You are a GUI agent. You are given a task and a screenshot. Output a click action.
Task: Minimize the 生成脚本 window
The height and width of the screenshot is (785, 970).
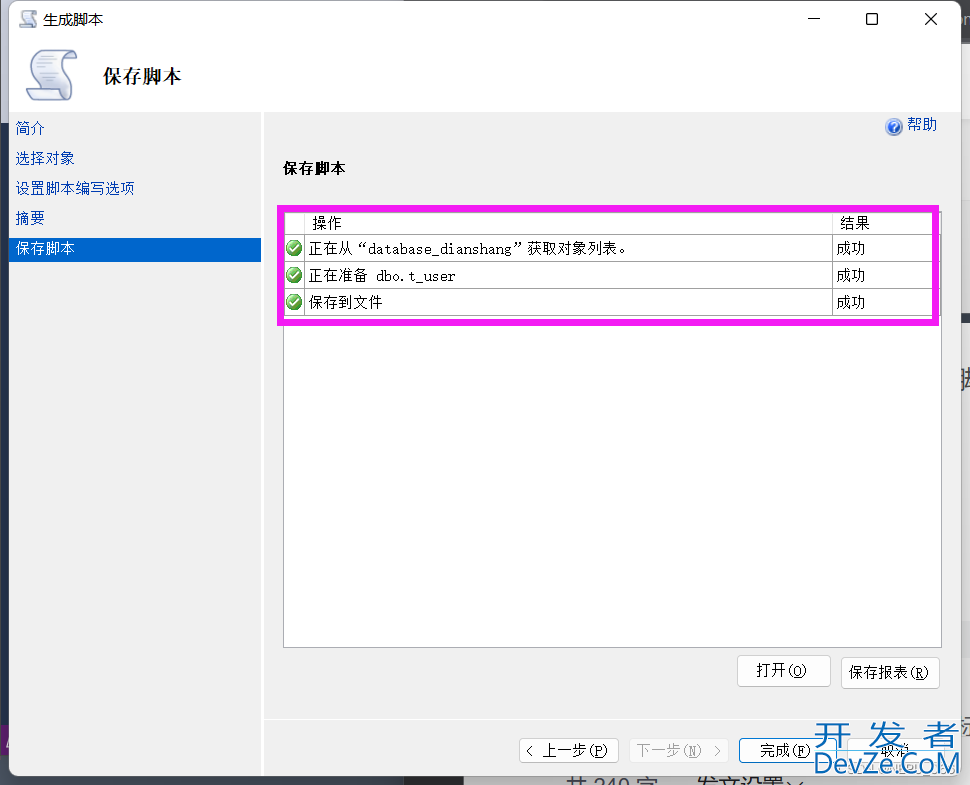814,19
